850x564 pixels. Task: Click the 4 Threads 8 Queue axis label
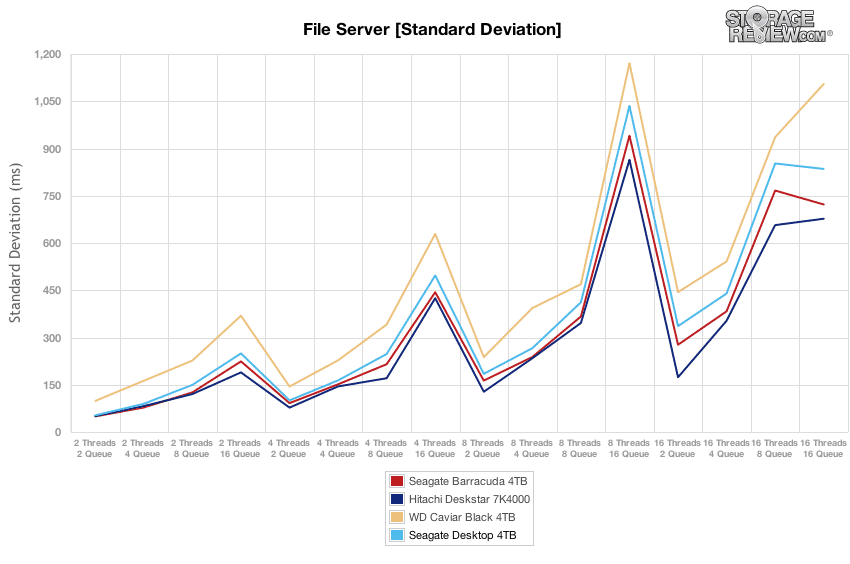[385, 448]
